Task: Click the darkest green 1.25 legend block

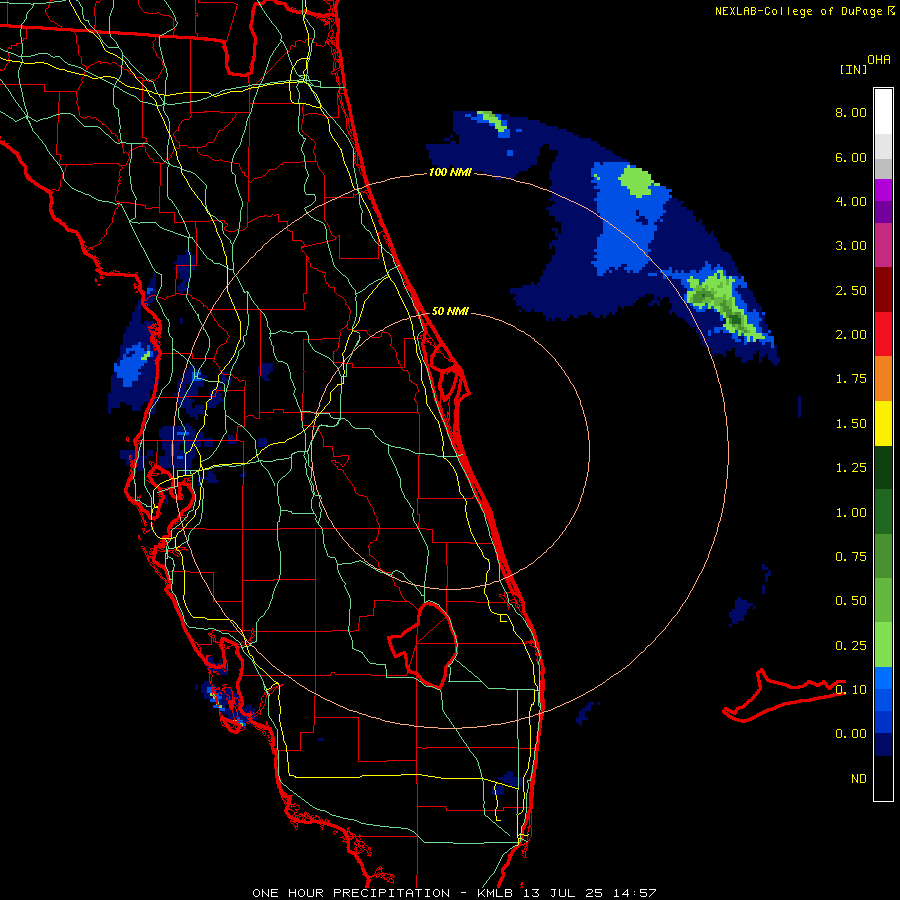Action: pyautogui.click(x=883, y=467)
